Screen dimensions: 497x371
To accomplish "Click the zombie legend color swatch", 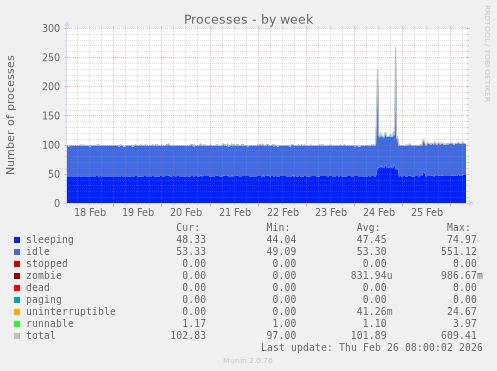I will (x=17, y=276).
